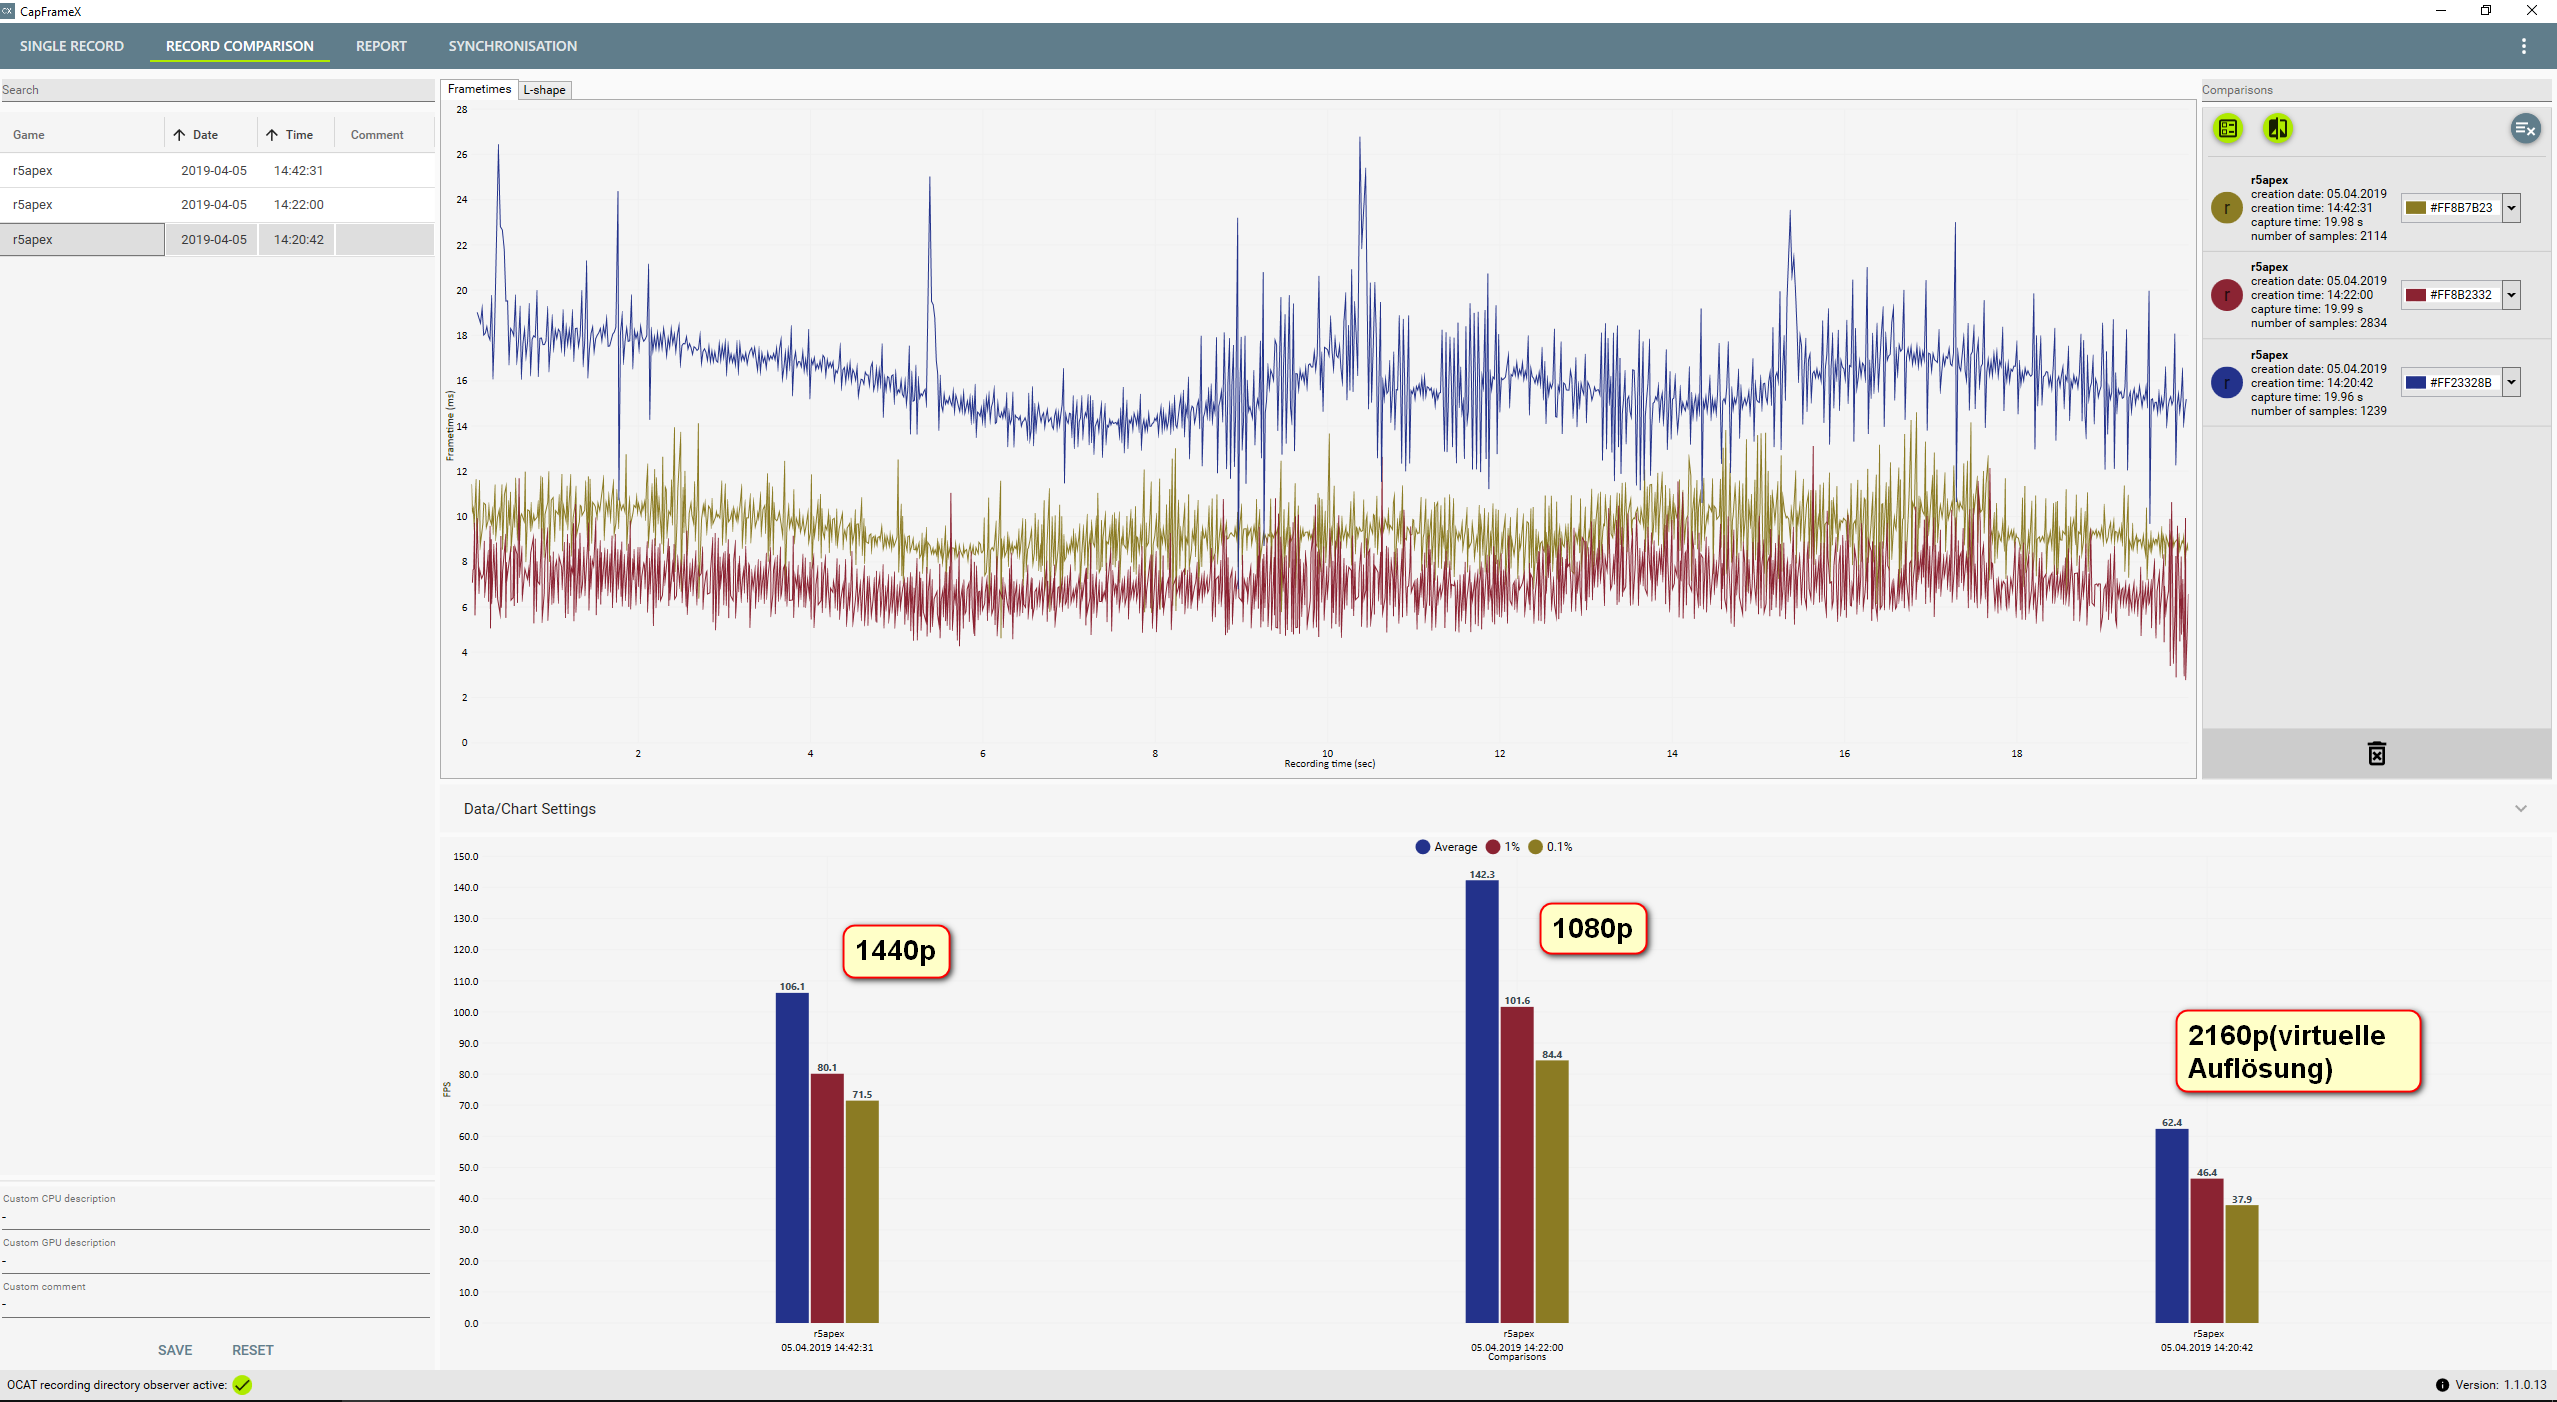The width and height of the screenshot is (2557, 1402).
Task: Open color dropdown for #FF8B2332 record
Action: click(x=2511, y=295)
